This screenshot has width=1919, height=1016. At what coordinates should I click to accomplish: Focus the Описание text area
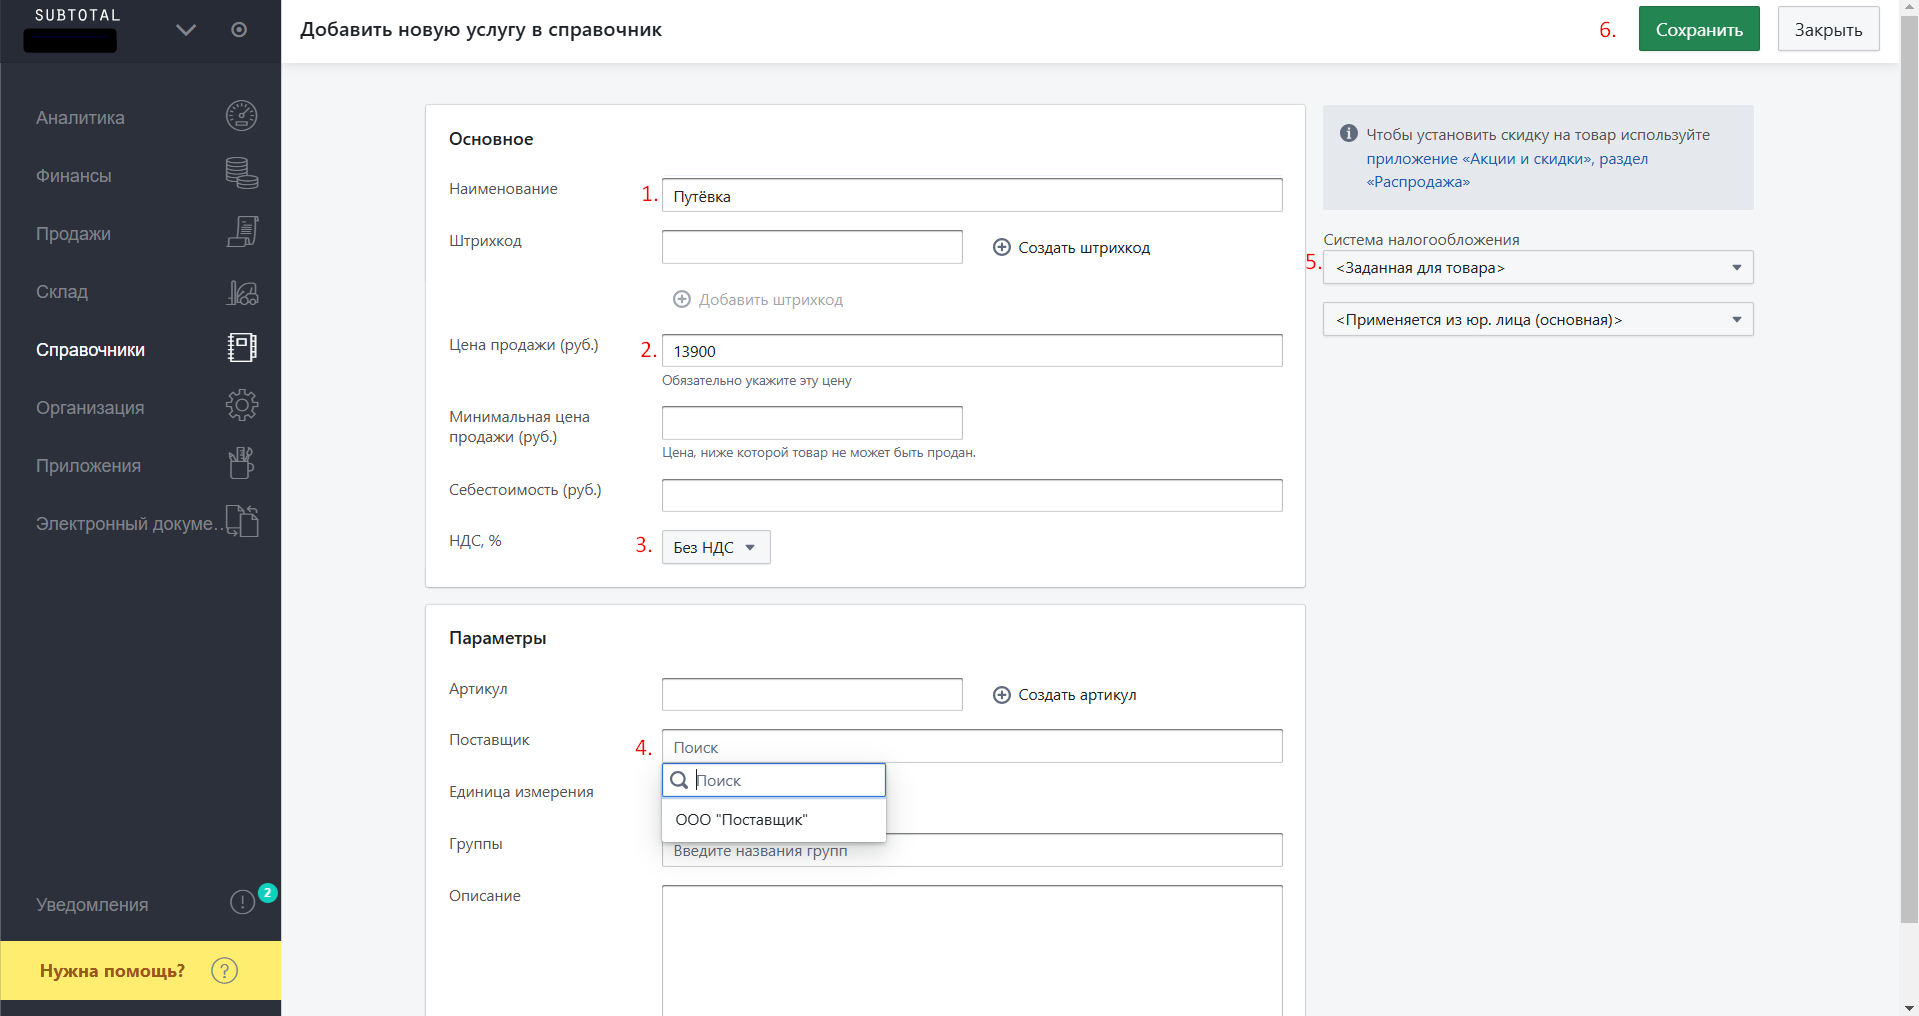(x=972, y=950)
